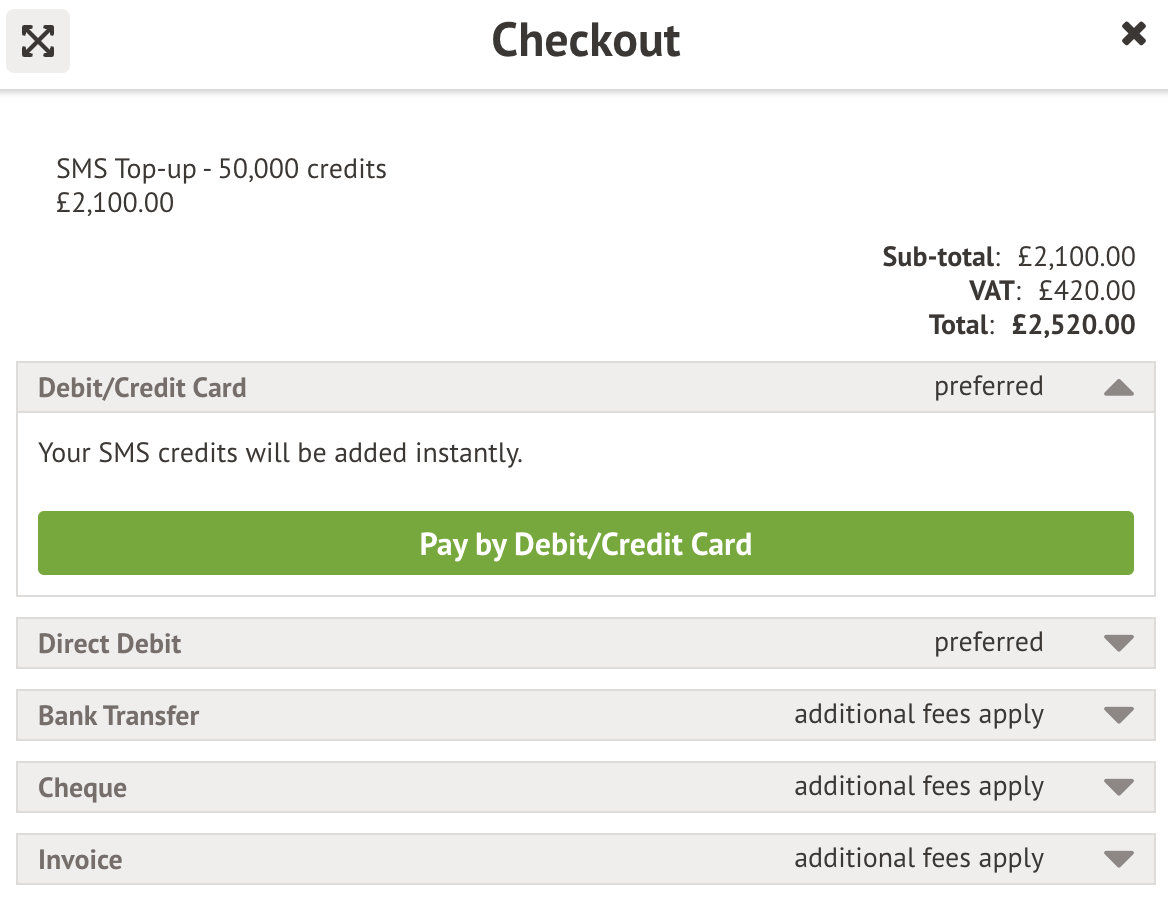This screenshot has width=1168, height=914.
Task: Click "additional fees apply" on Cheque row
Action: (x=919, y=787)
